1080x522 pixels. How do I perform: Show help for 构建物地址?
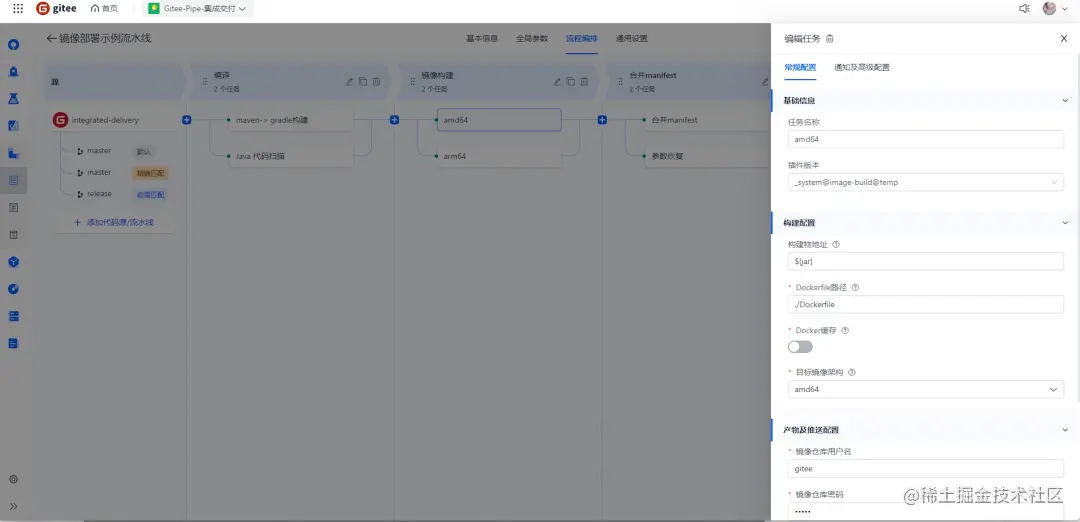(x=836, y=244)
